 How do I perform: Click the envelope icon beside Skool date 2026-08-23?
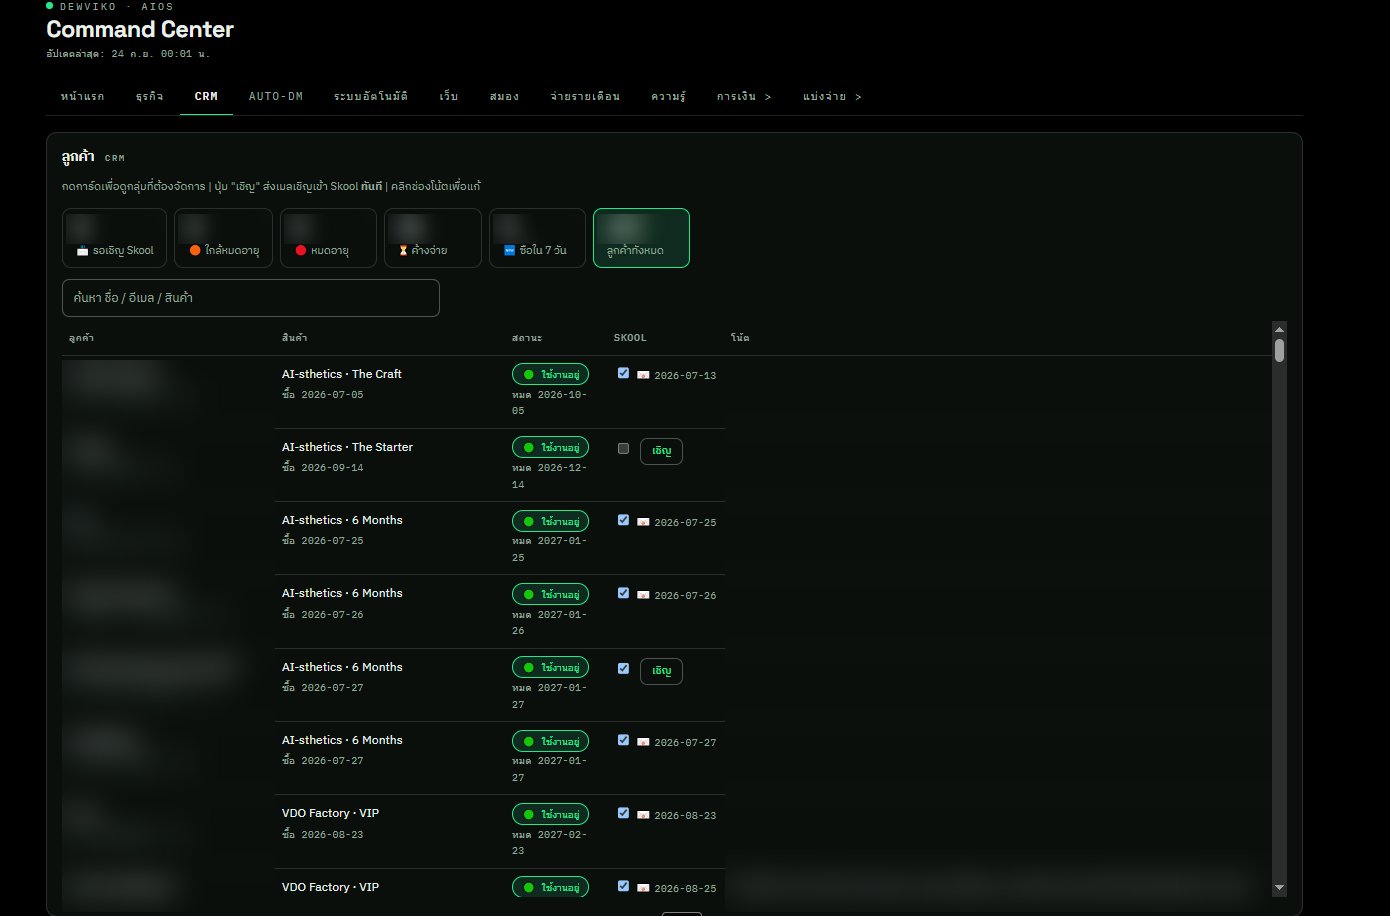pyautogui.click(x=643, y=816)
